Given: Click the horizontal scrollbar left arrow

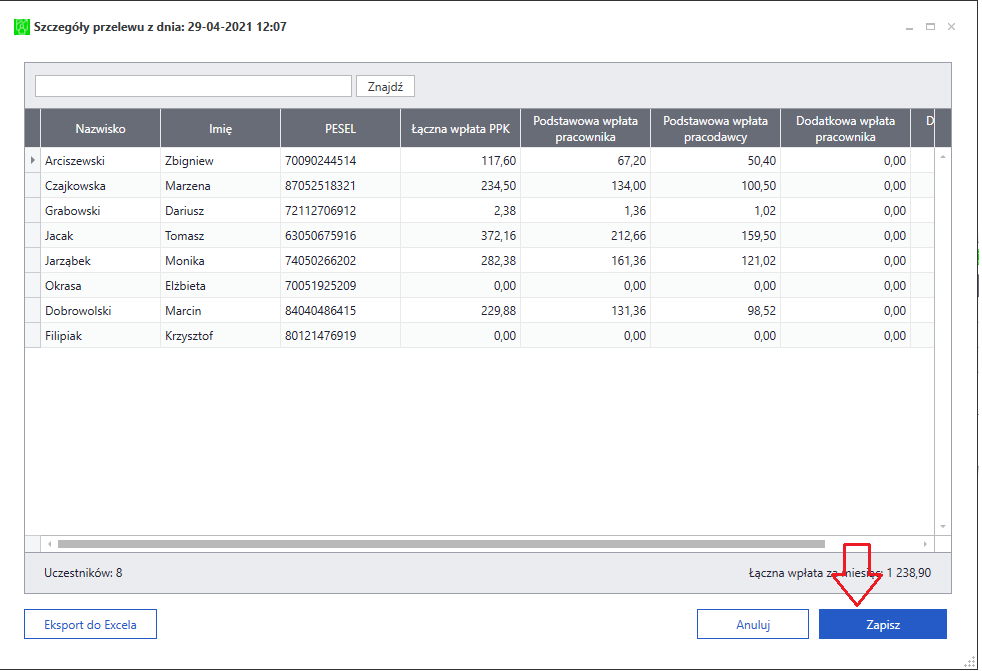Looking at the screenshot, I should pos(49,544).
